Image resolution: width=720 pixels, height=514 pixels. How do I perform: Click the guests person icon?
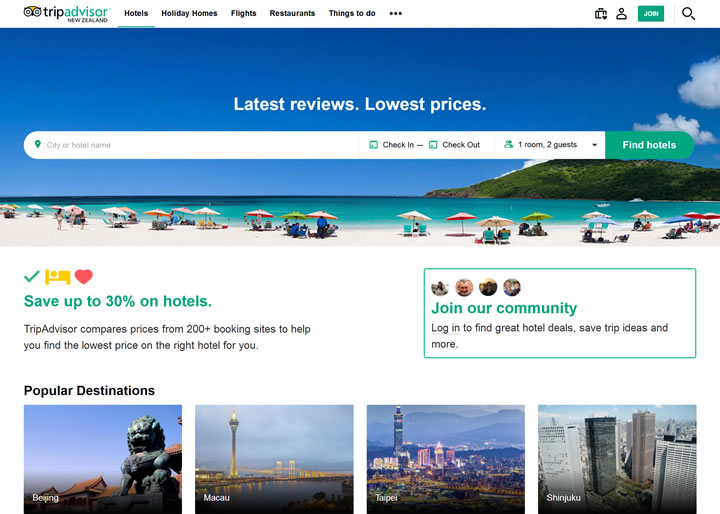click(x=509, y=145)
